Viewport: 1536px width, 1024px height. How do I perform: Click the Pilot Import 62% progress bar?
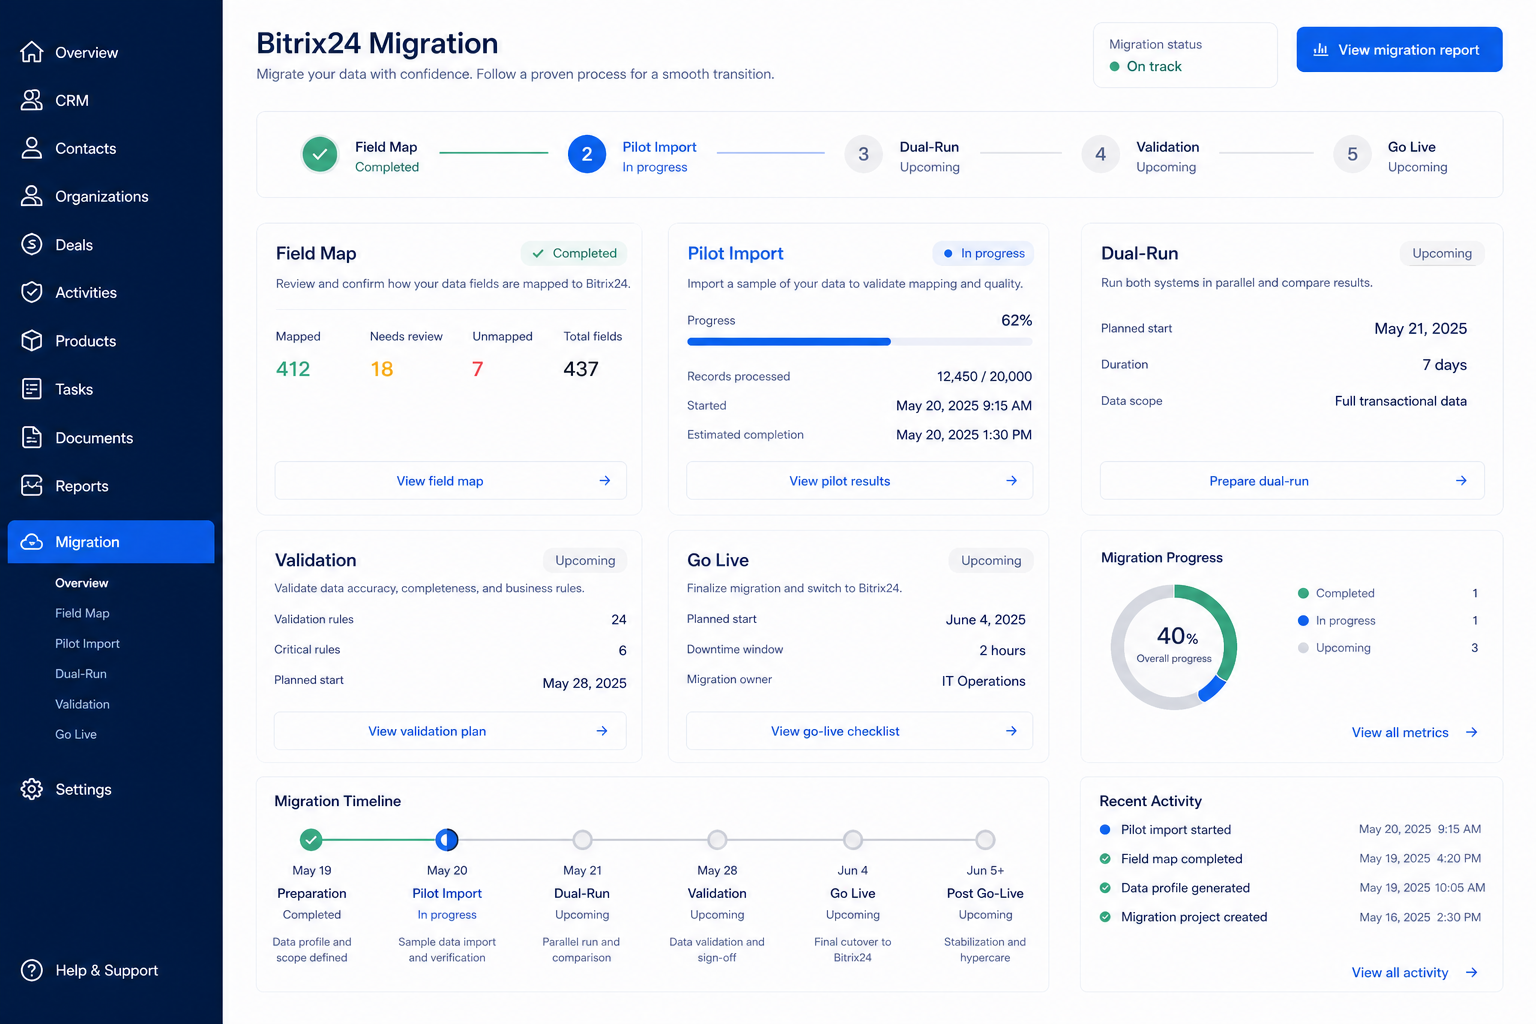pyautogui.click(x=860, y=342)
